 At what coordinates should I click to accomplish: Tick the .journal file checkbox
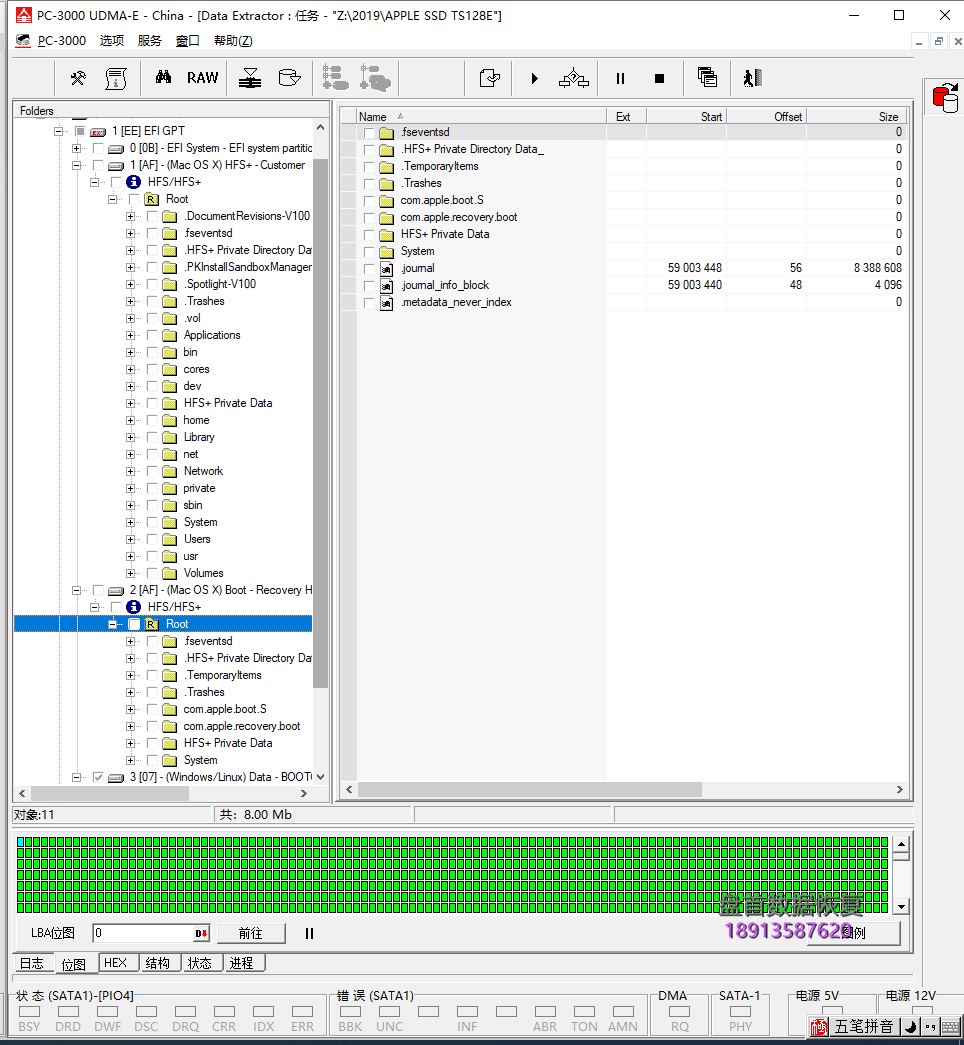tap(369, 269)
